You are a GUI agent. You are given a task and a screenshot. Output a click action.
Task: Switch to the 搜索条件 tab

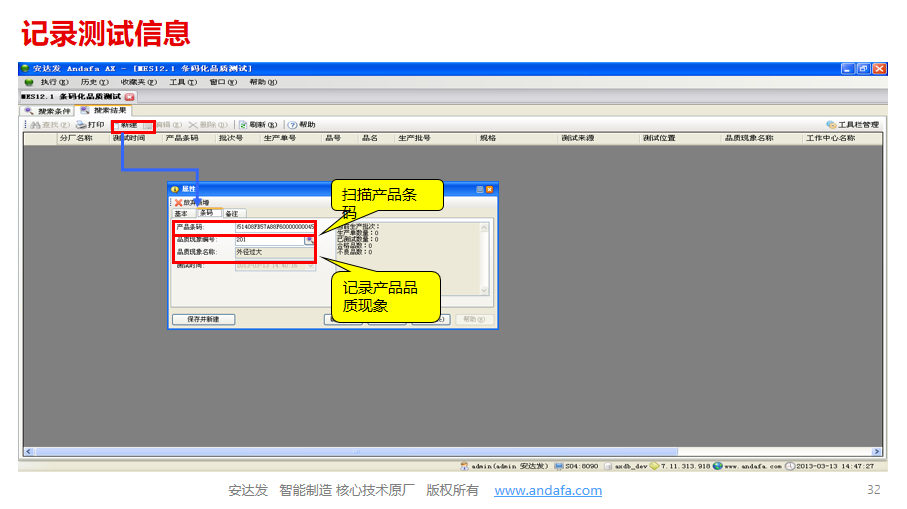(48, 111)
